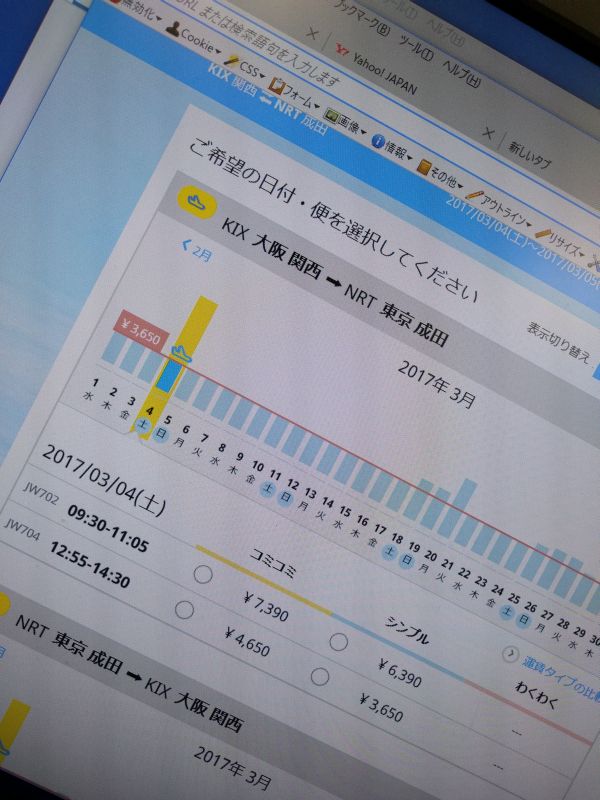Image resolution: width=600 pixels, height=800 pixels.
Task: Open the その他 toolbar dropdown
Action: [440, 174]
